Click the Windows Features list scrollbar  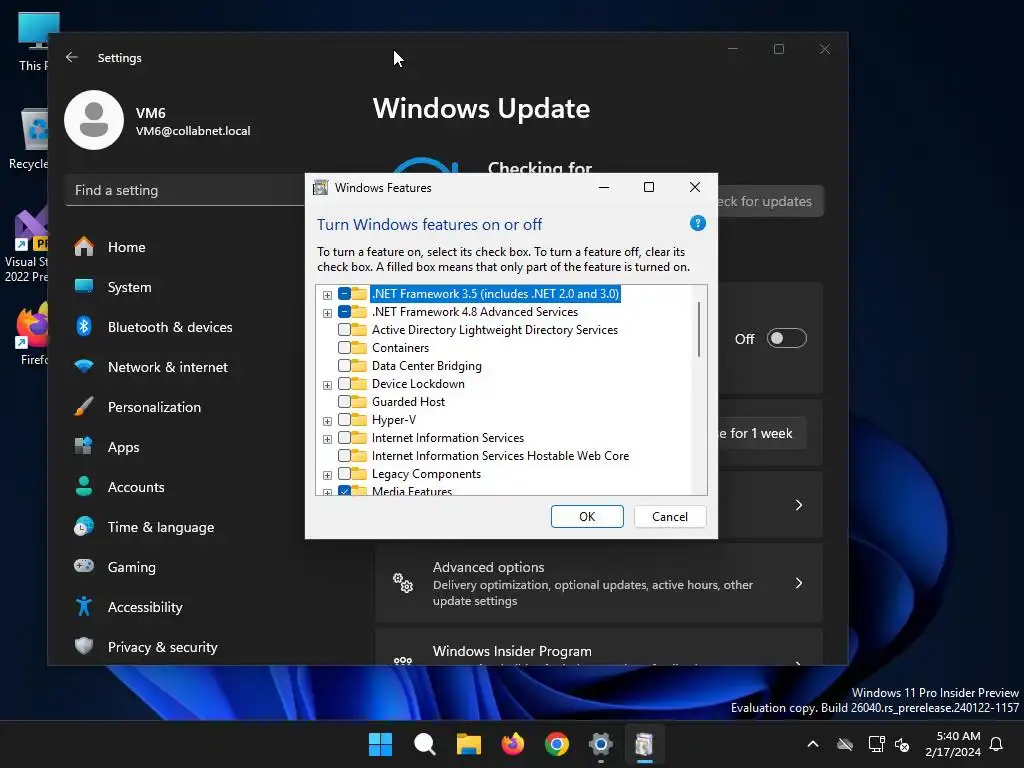pyautogui.click(x=699, y=330)
